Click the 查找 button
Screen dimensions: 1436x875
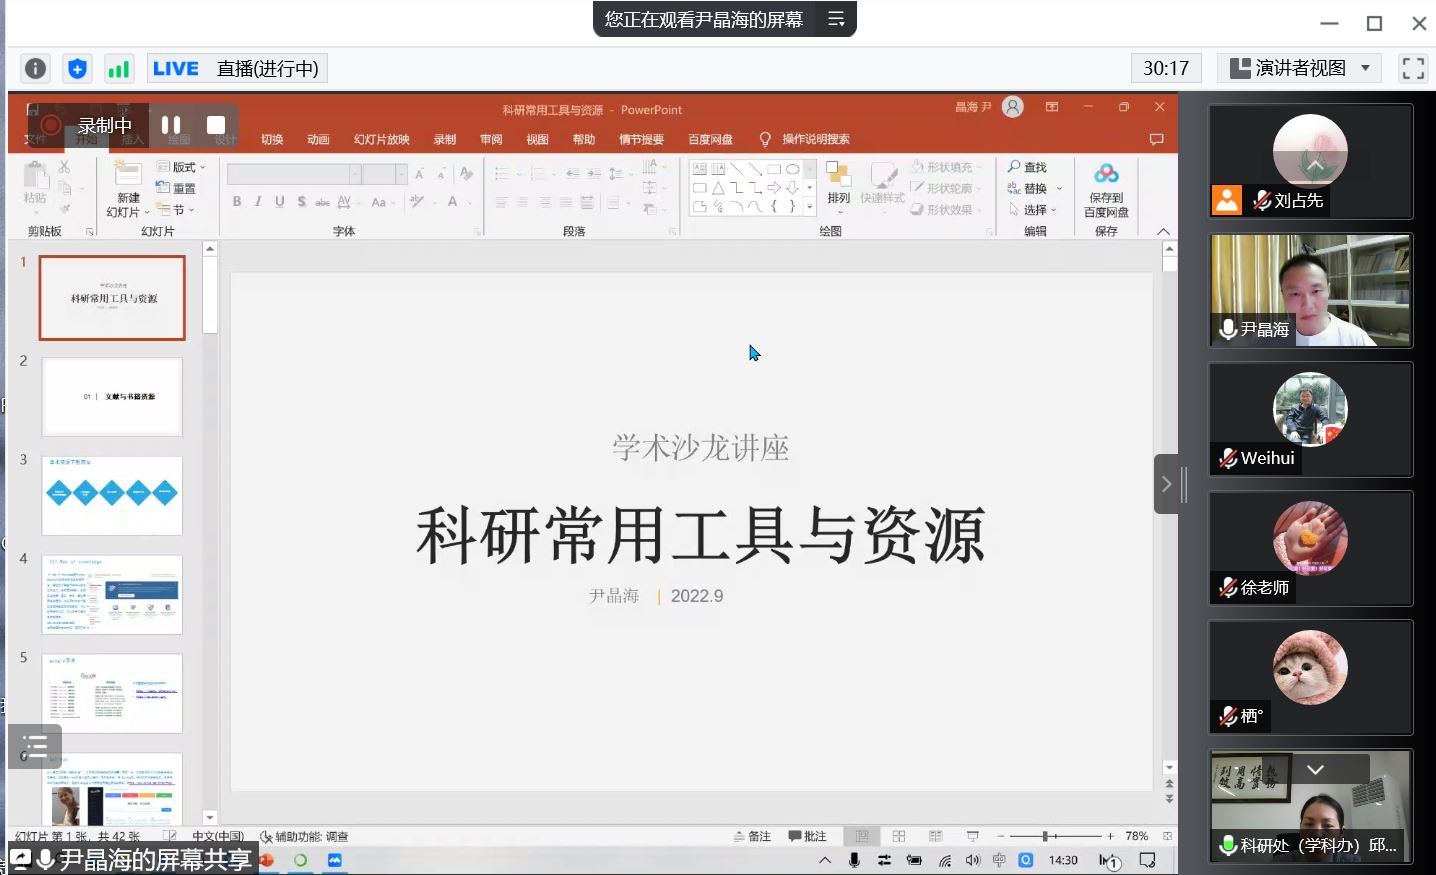tap(1027, 167)
